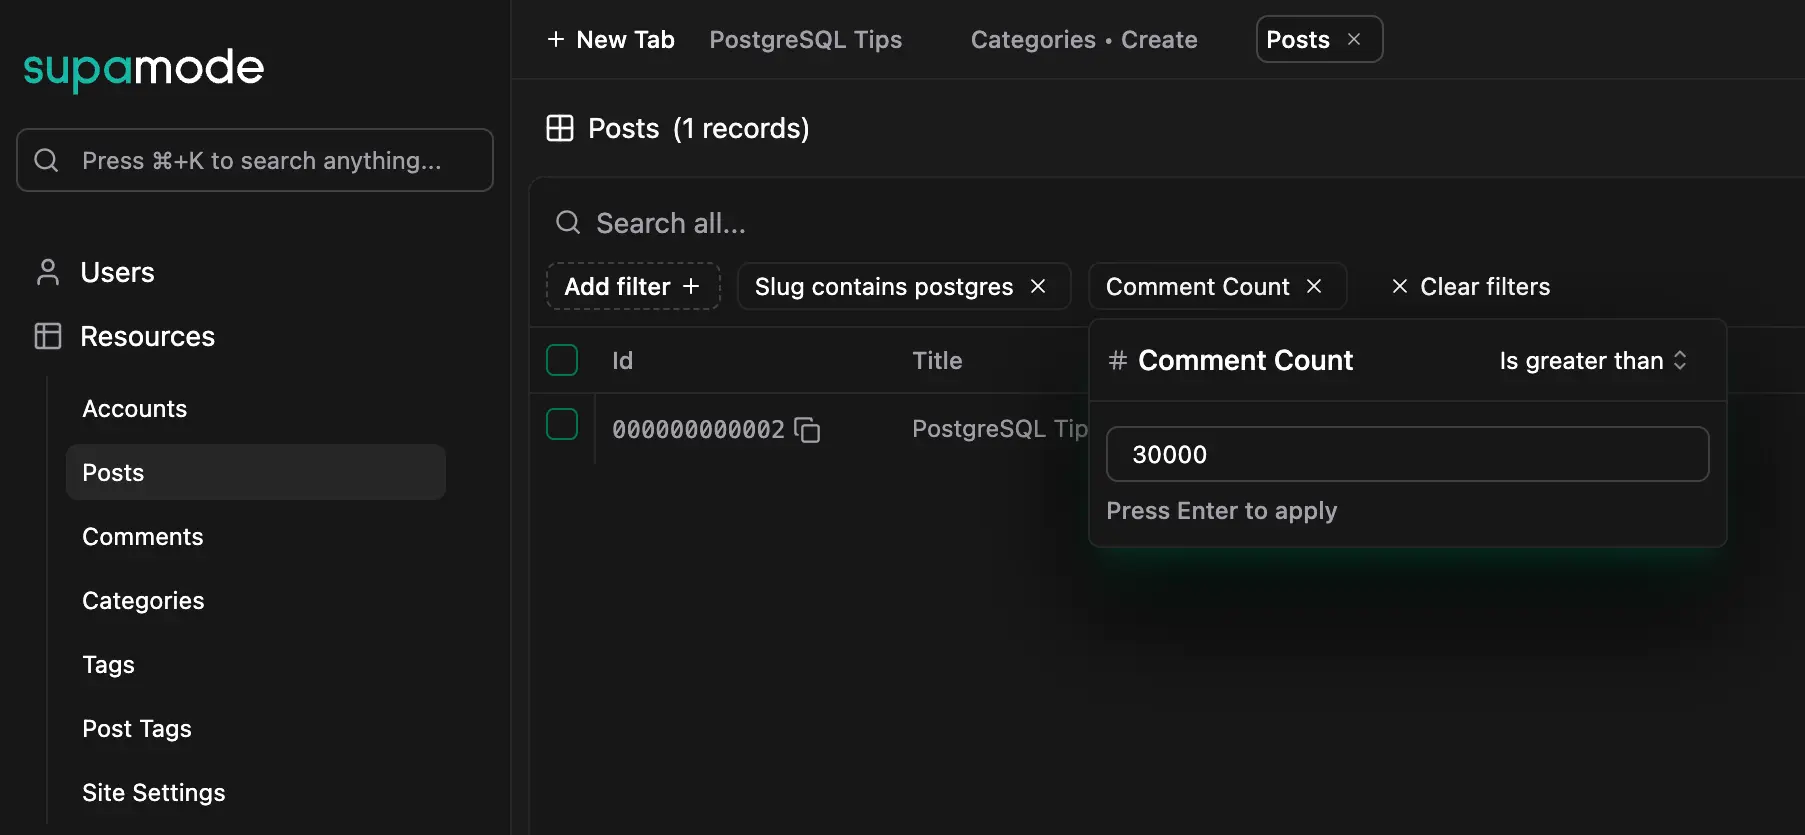The width and height of the screenshot is (1805, 835).
Task: Click the Resources table icon
Action: (47, 336)
